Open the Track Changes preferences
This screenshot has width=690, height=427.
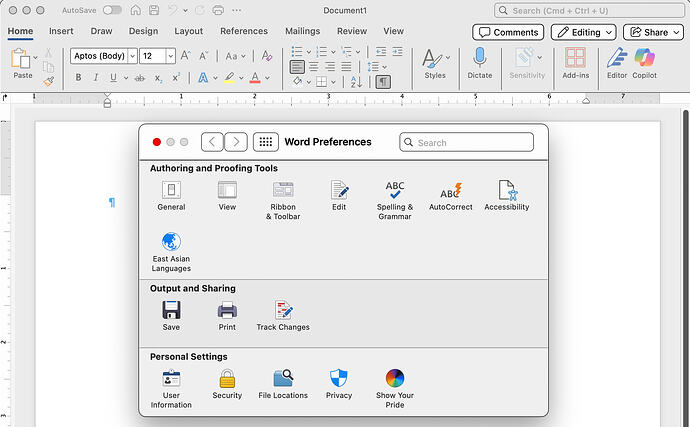(283, 315)
